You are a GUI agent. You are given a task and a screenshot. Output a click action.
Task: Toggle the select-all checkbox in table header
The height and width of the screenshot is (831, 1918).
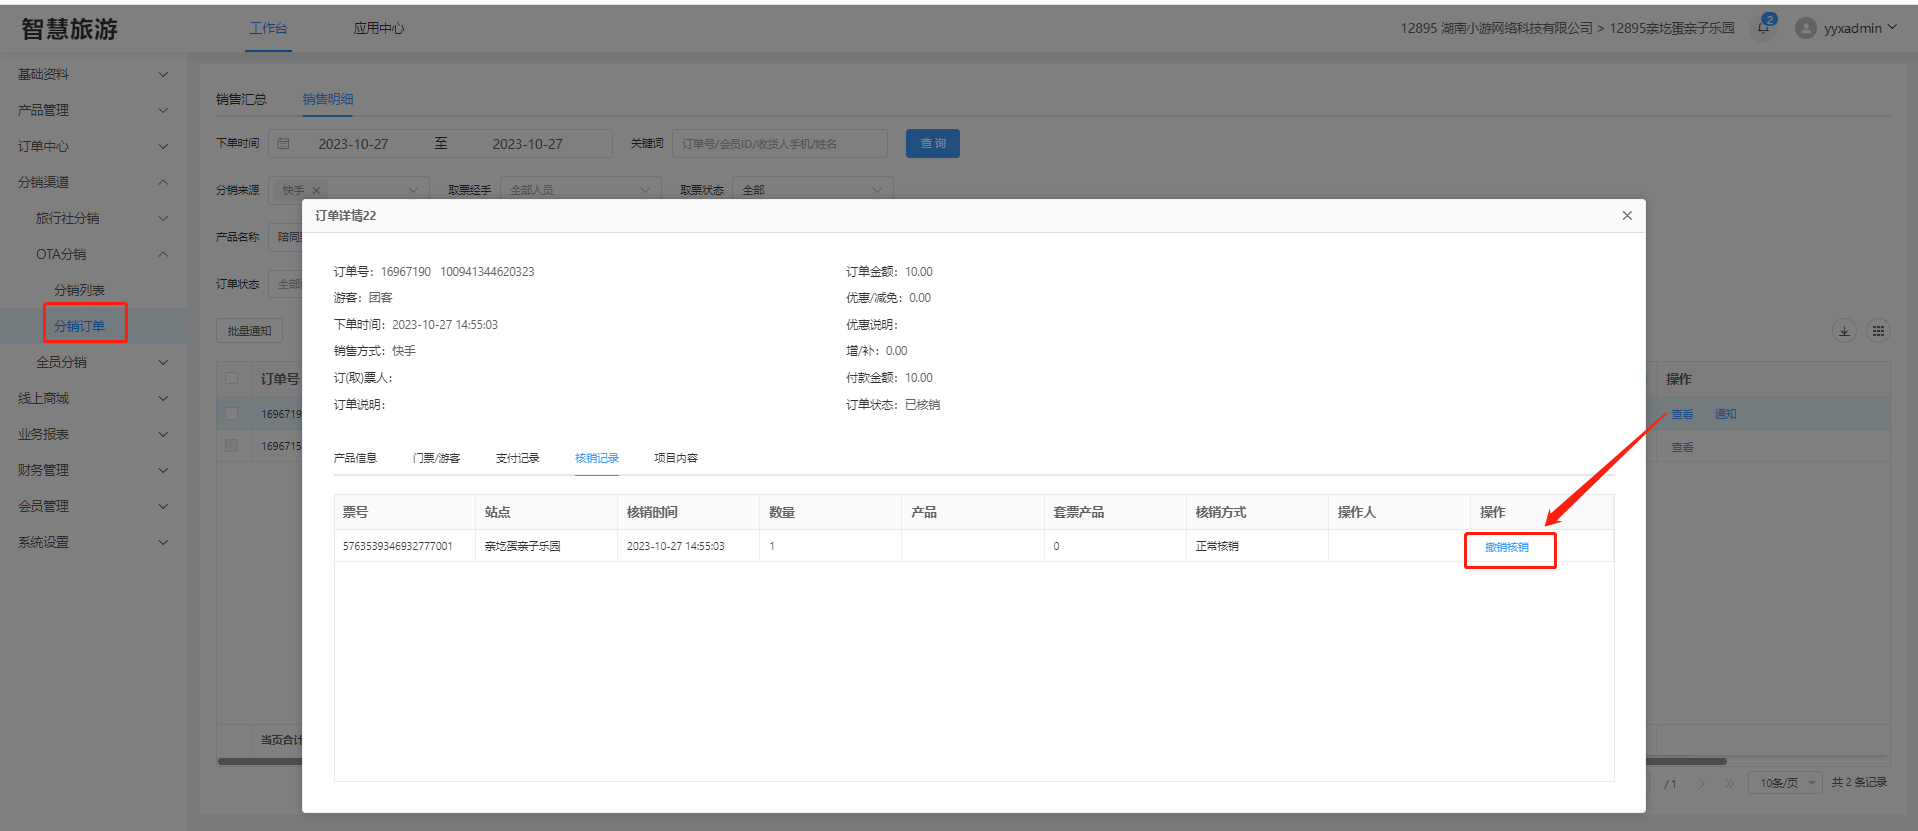[232, 379]
